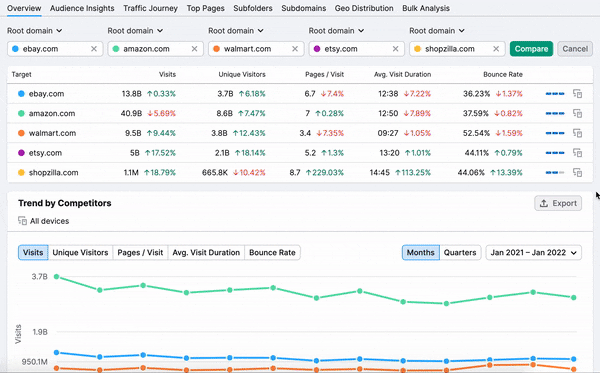The height and width of the screenshot is (373, 600).
Task: Open Root domain dropdown above ebay.com
Action: click(x=34, y=31)
